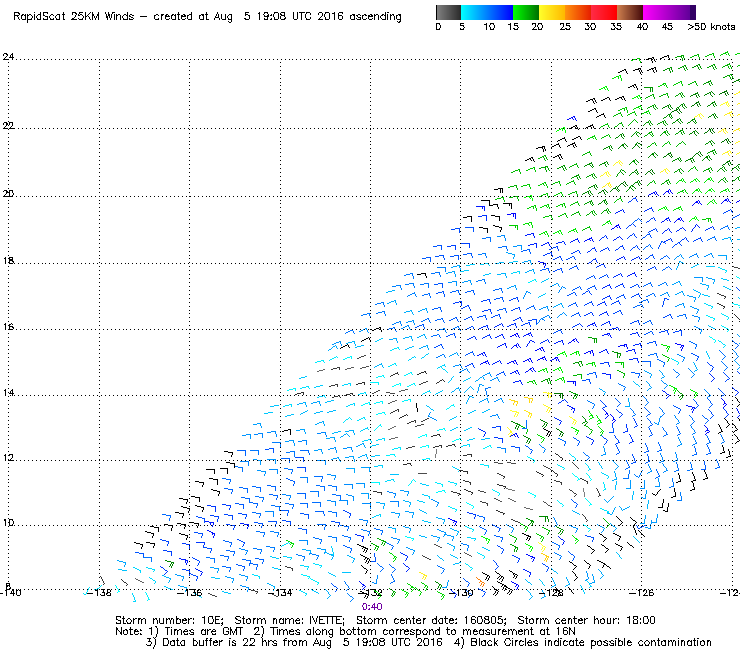740x650 pixels.
Task: Click the latitude axis label '12'
Action: click(x=8, y=458)
